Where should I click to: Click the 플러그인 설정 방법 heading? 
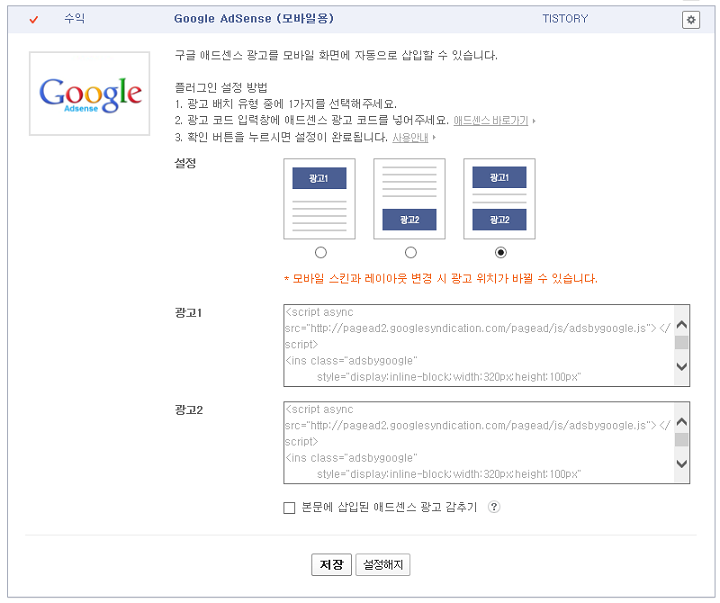pyautogui.click(x=221, y=87)
